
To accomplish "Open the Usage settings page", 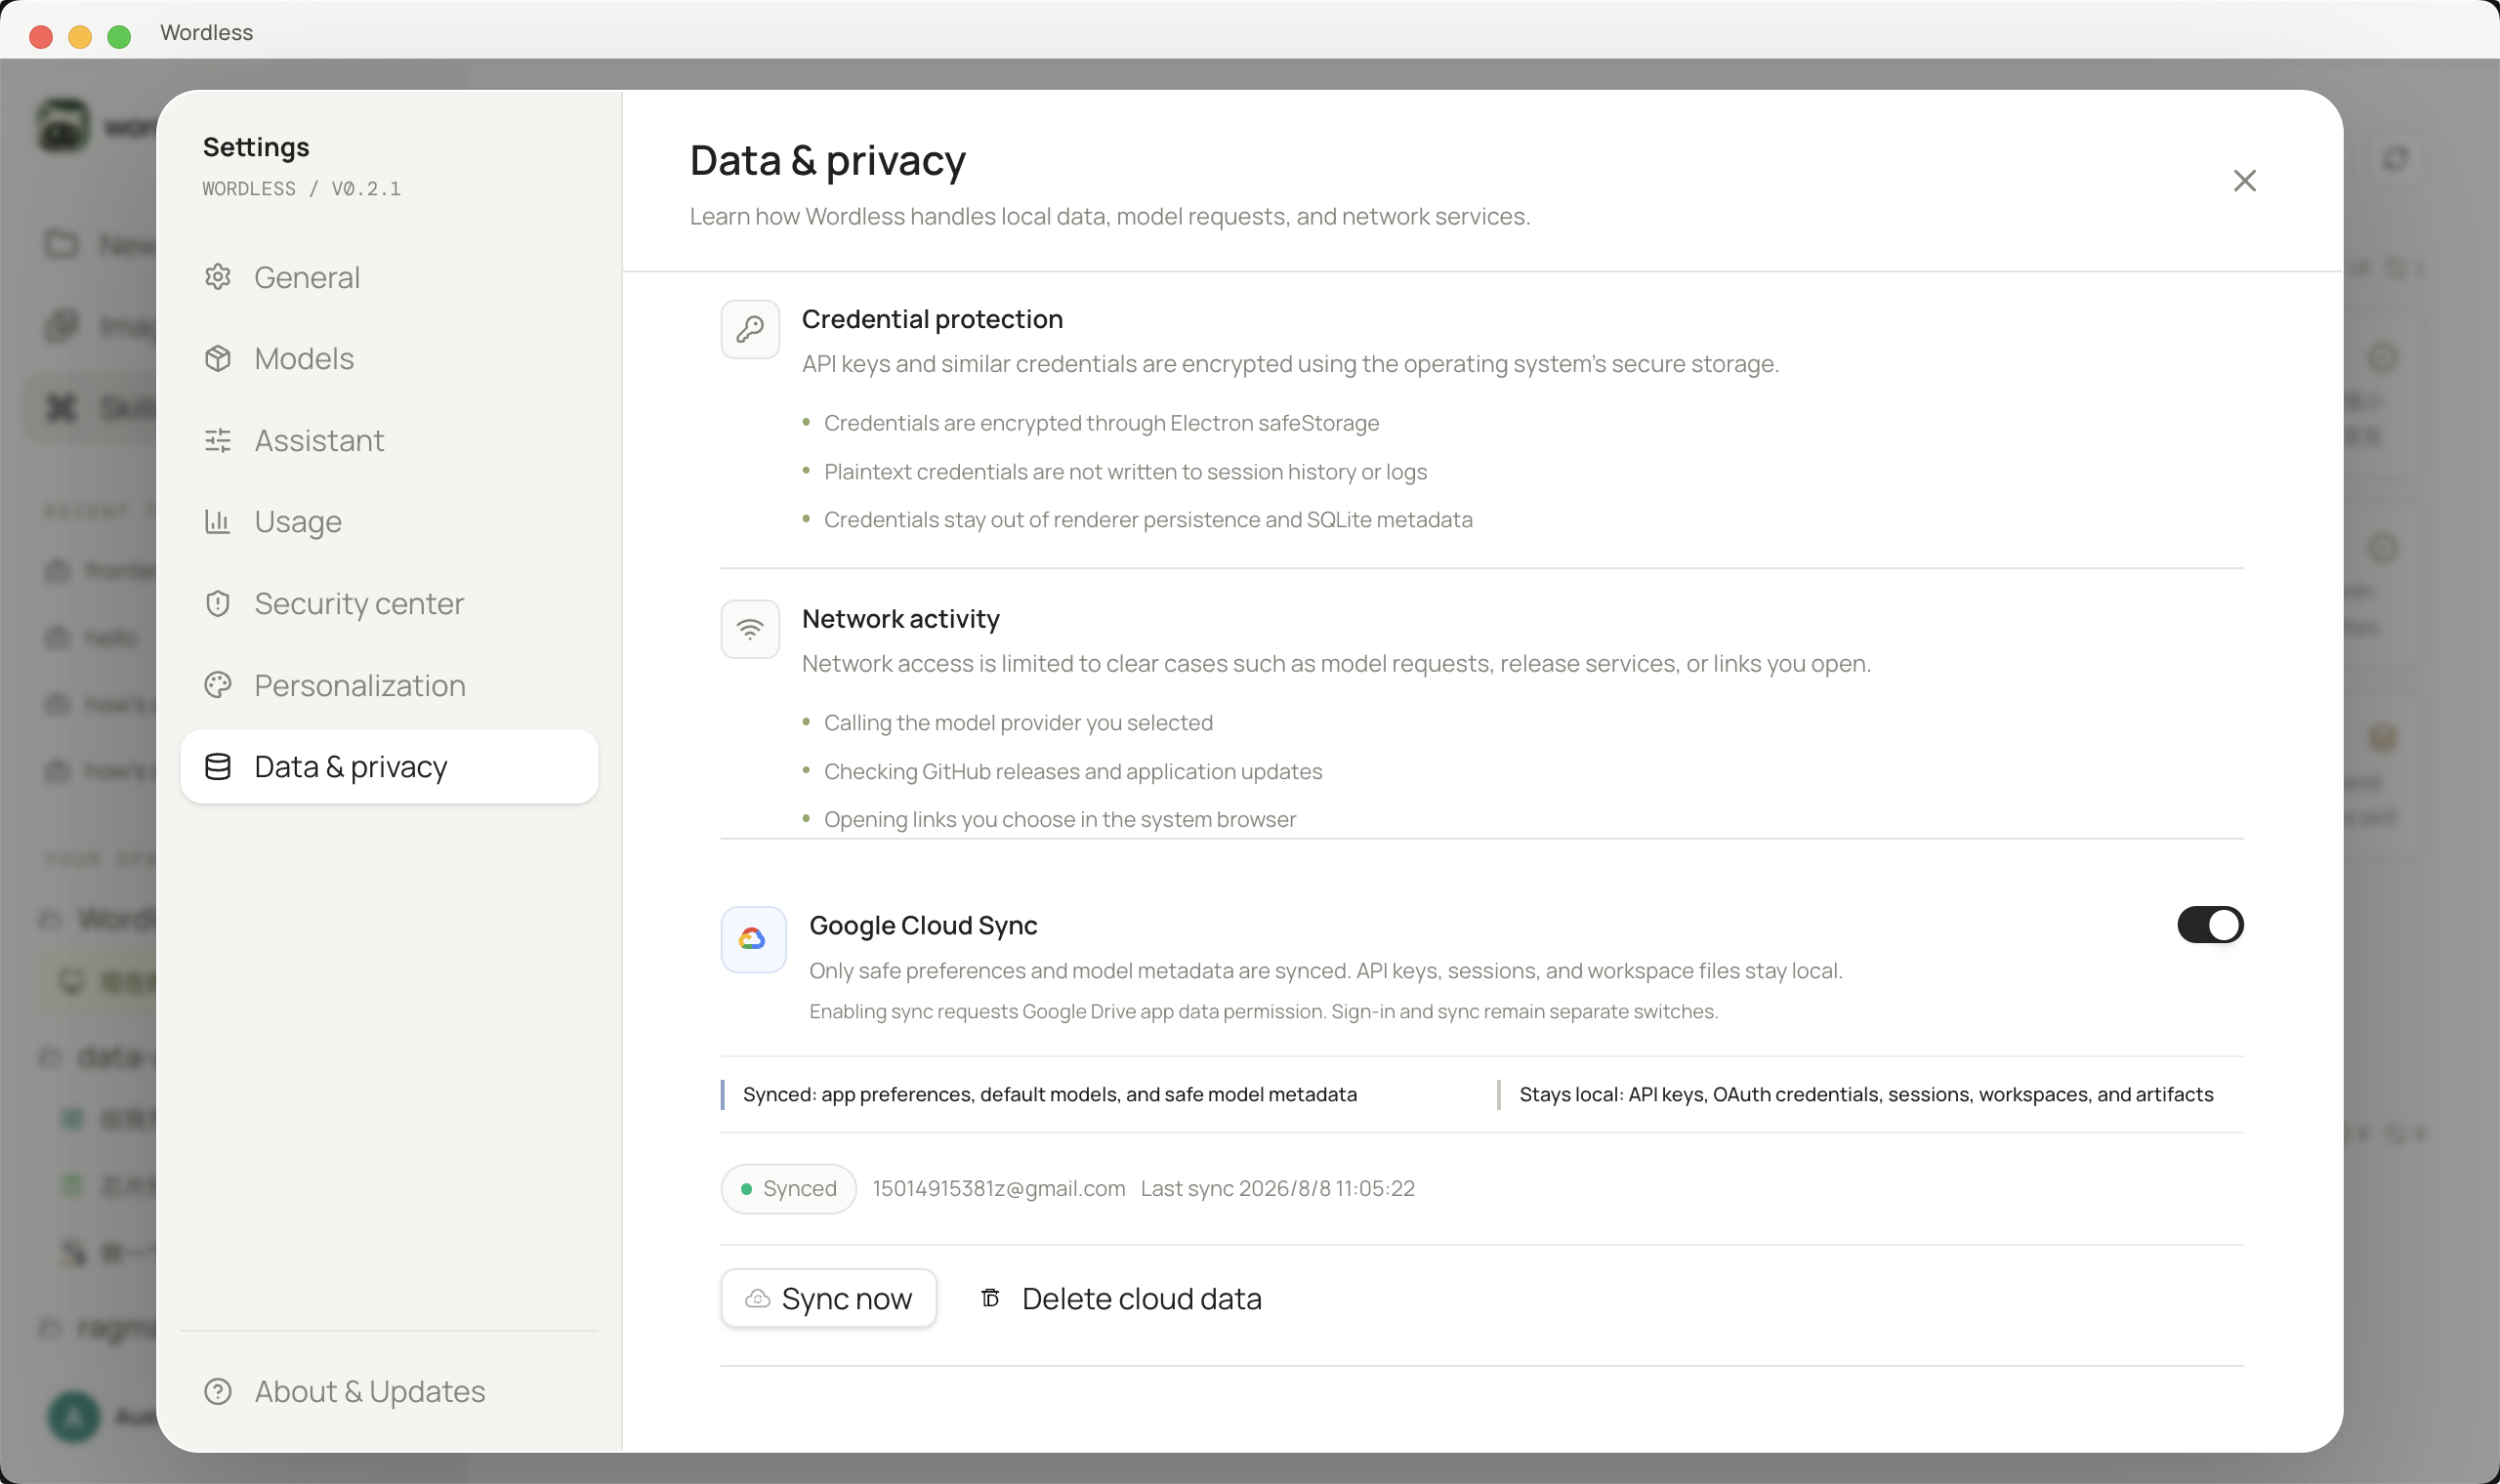I will tap(389, 522).
